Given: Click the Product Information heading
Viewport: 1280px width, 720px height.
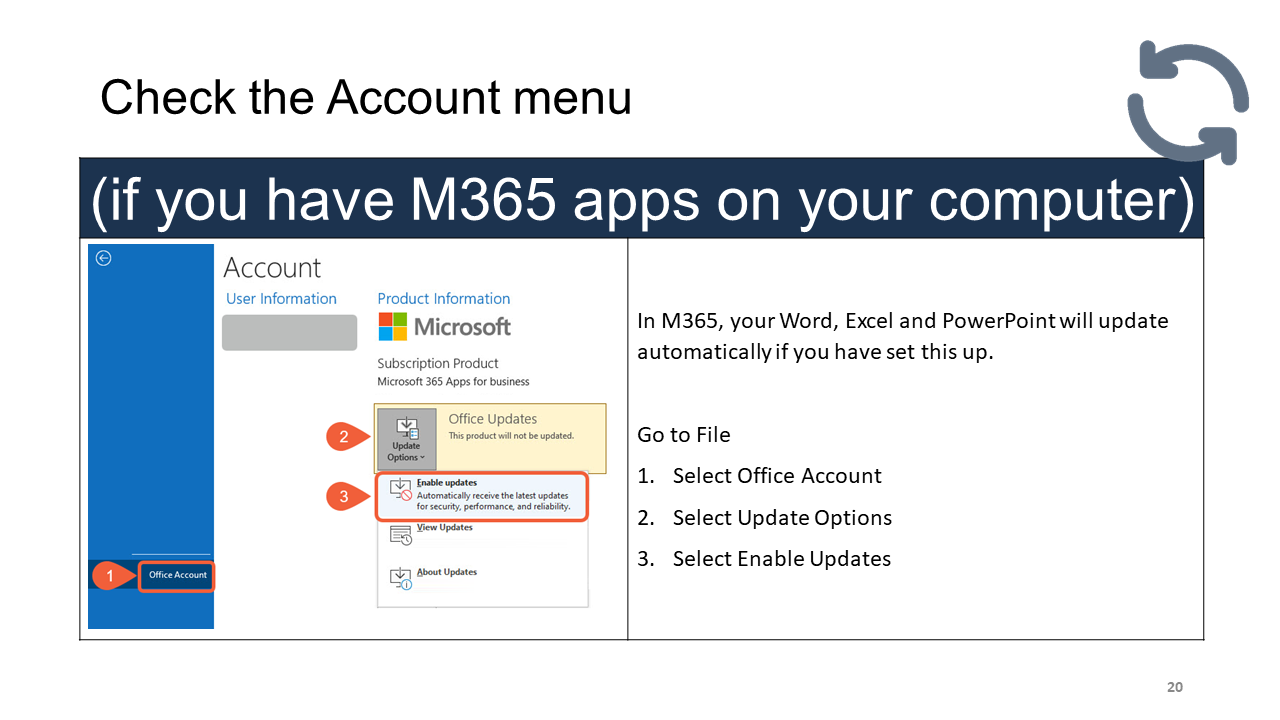Looking at the screenshot, I should click(444, 299).
